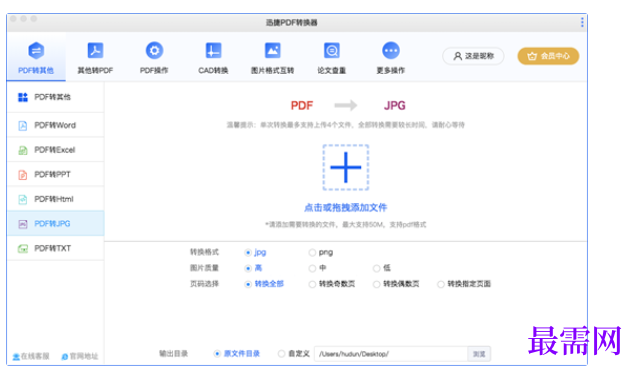640x372 pixels.
Task: Choose PDF转TXT in the sidebar
Action: pos(56,248)
